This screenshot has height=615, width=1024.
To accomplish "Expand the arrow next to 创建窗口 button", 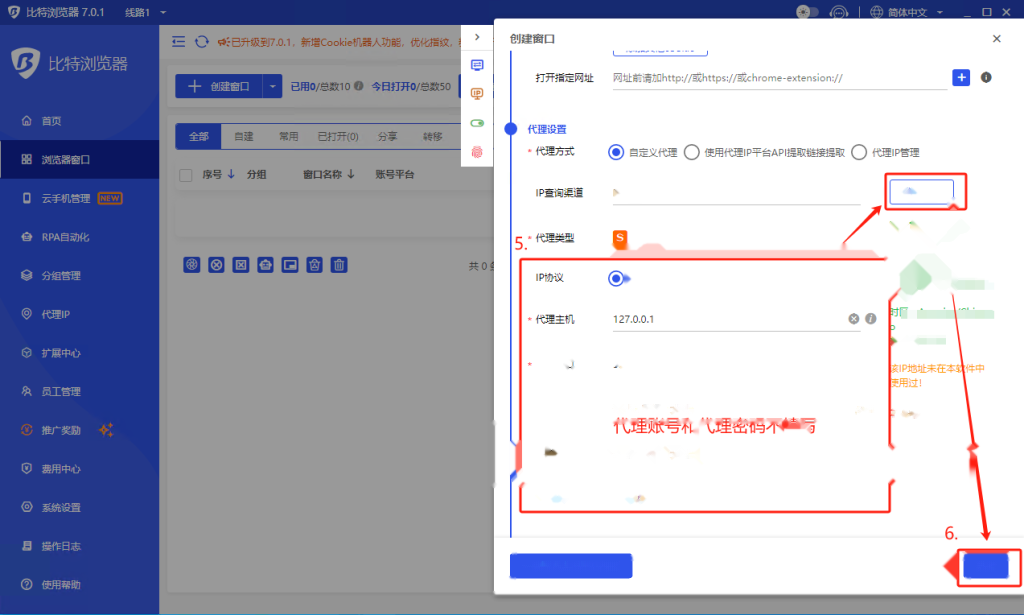I will click(x=272, y=86).
